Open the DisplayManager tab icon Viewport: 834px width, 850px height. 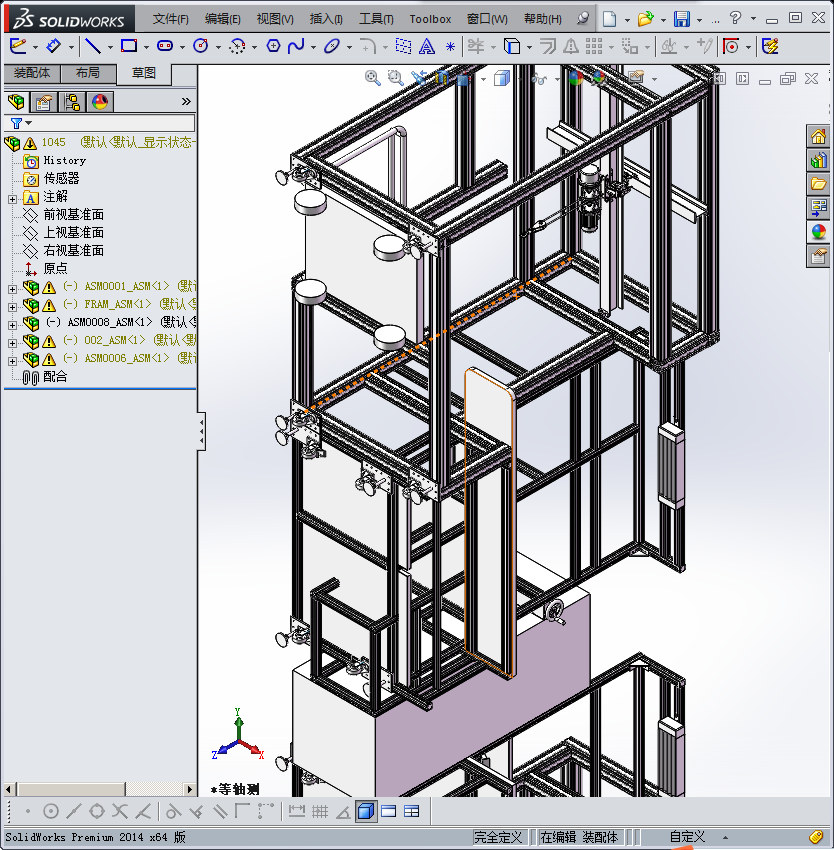99,101
